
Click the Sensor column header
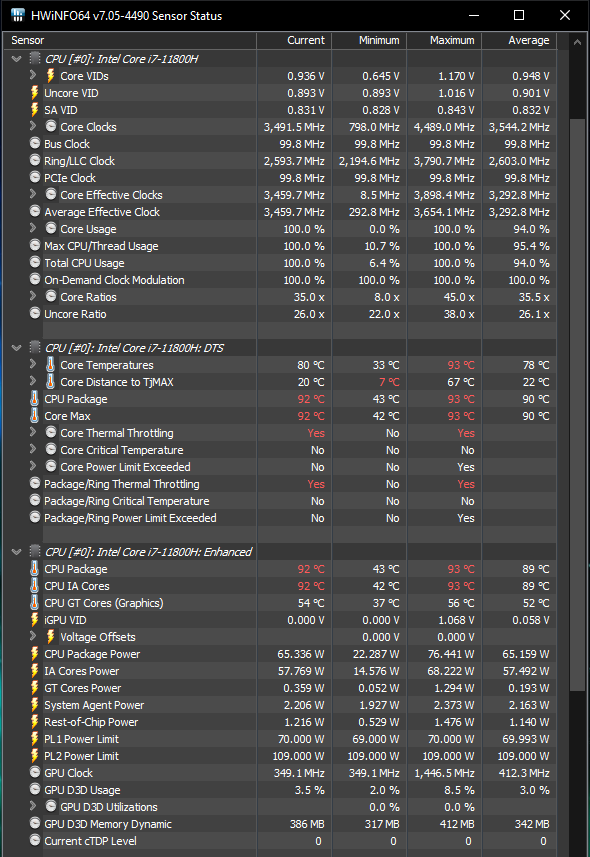pos(130,40)
